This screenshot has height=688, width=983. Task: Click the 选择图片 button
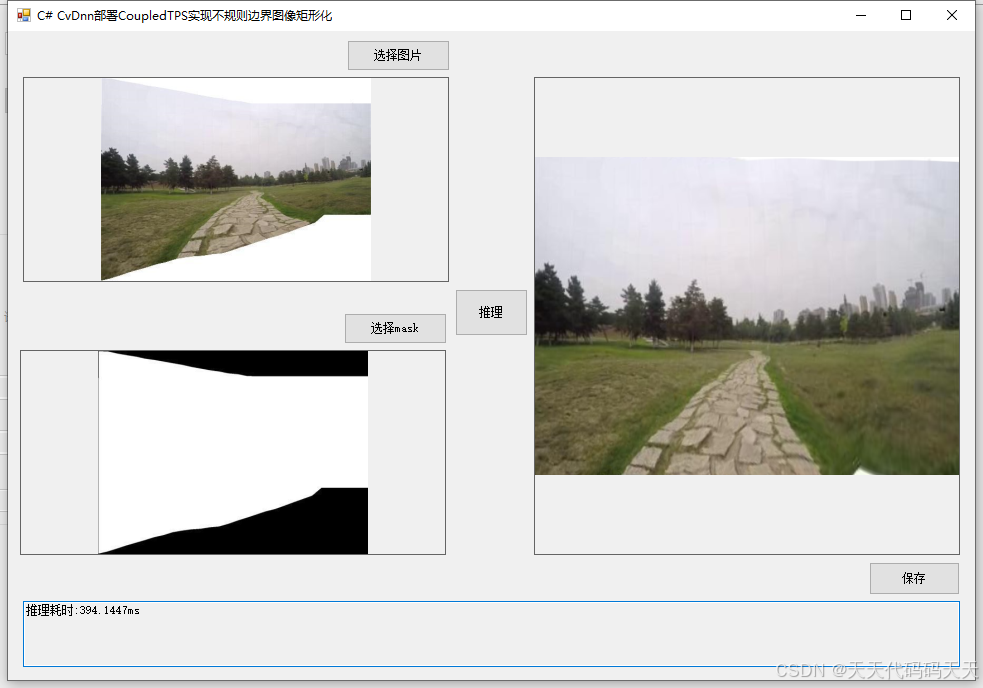pyautogui.click(x=398, y=55)
